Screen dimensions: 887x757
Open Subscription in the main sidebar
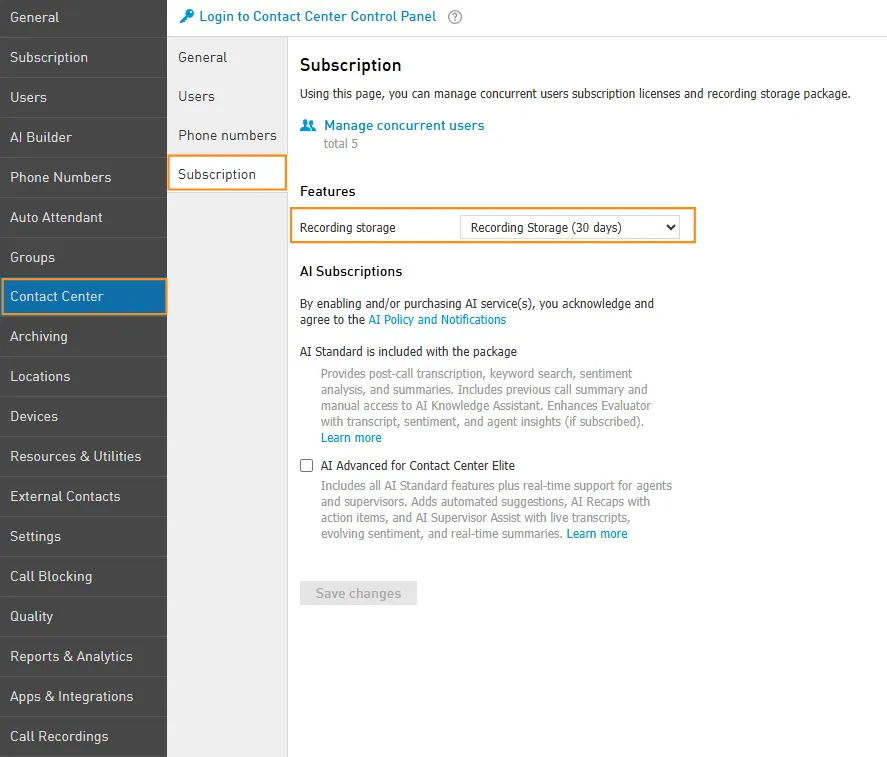click(83, 58)
